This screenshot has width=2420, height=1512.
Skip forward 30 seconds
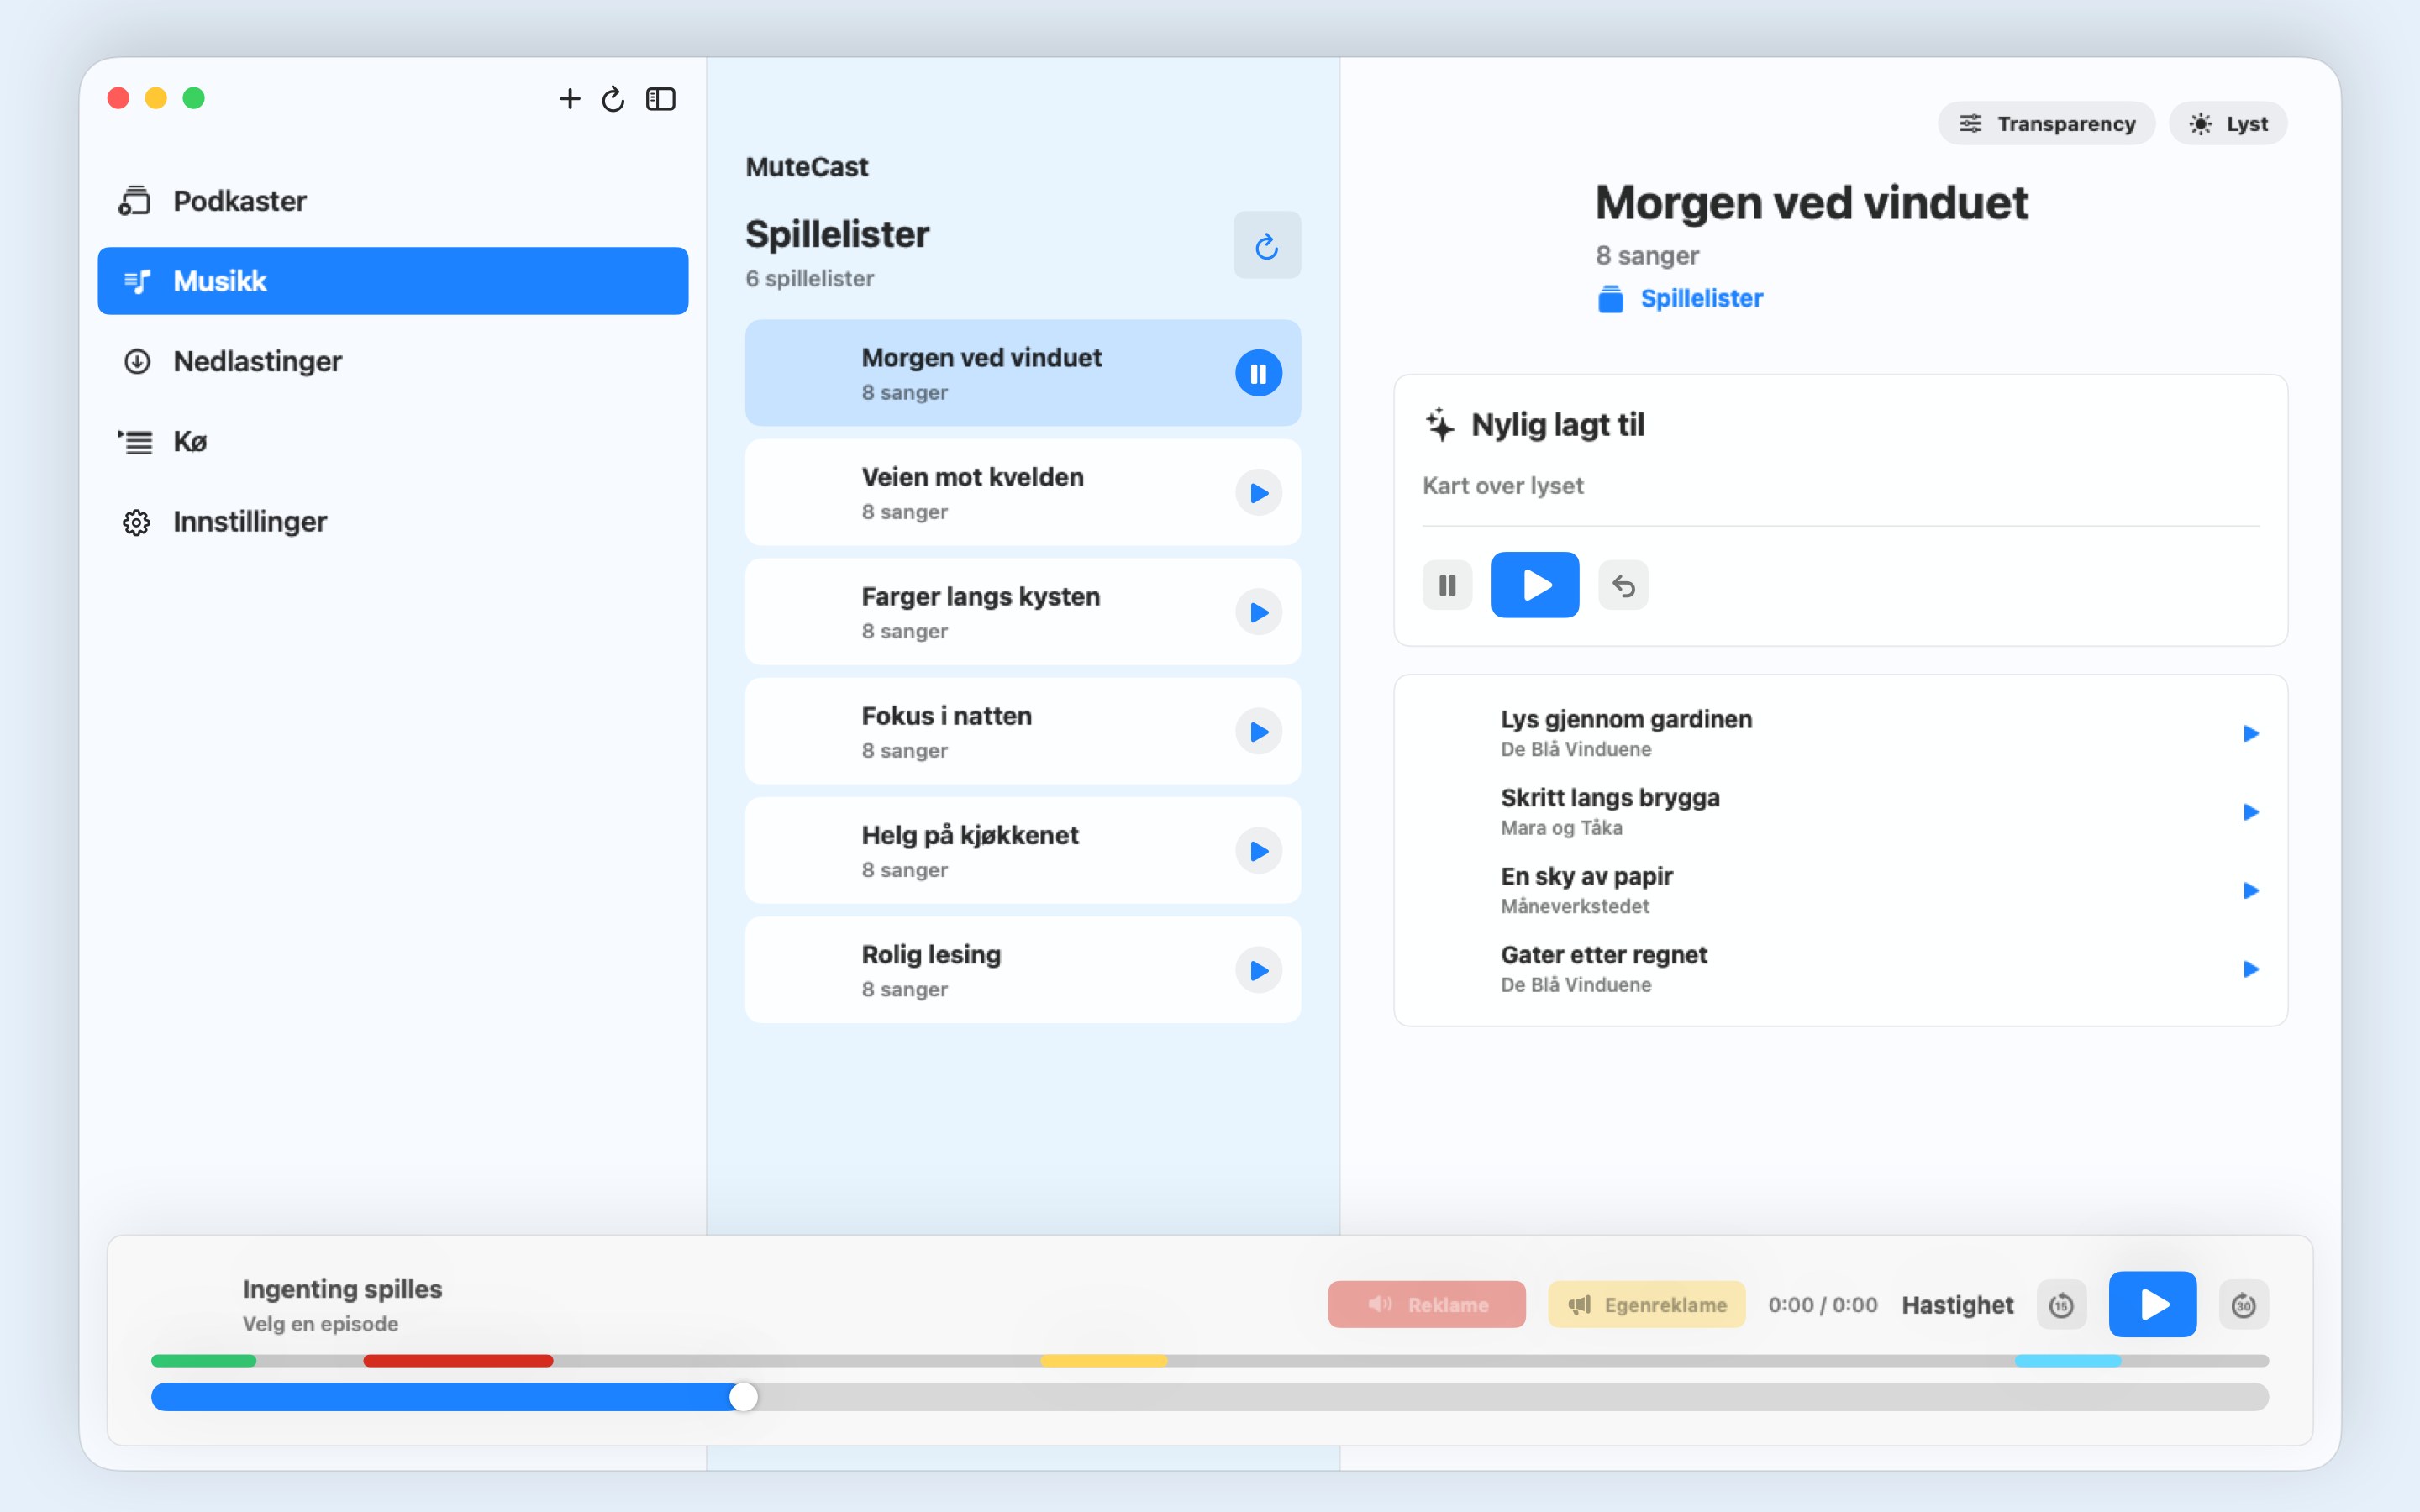pyautogui.click(x=2244, y=1305)
